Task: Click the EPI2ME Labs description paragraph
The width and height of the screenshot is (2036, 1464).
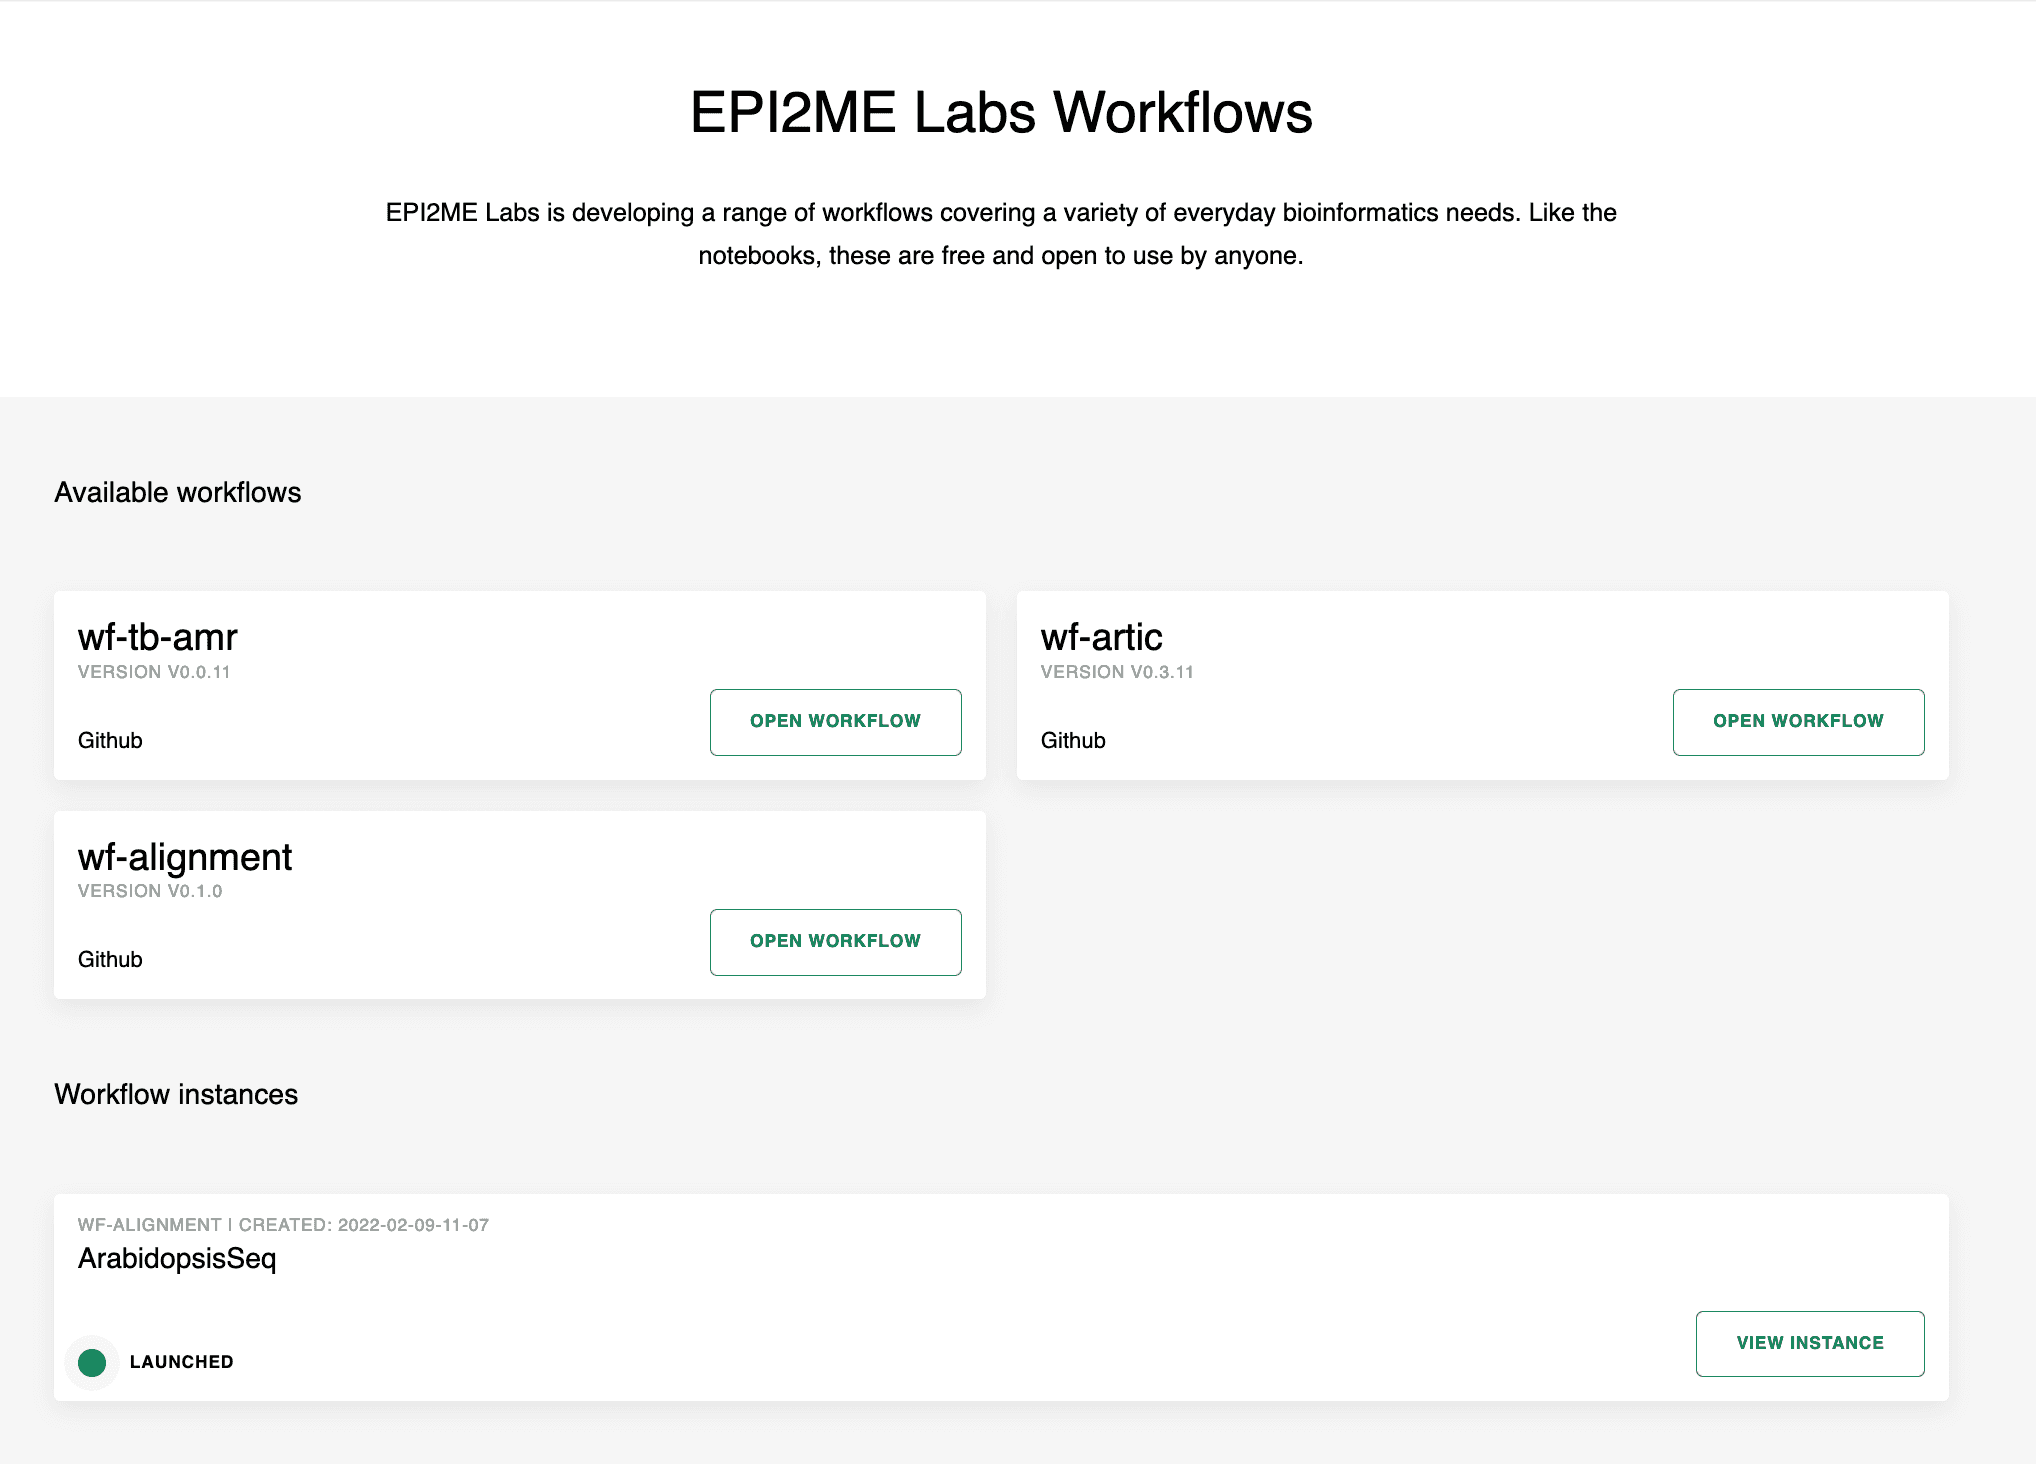Action: click(x=1001, y=234)
